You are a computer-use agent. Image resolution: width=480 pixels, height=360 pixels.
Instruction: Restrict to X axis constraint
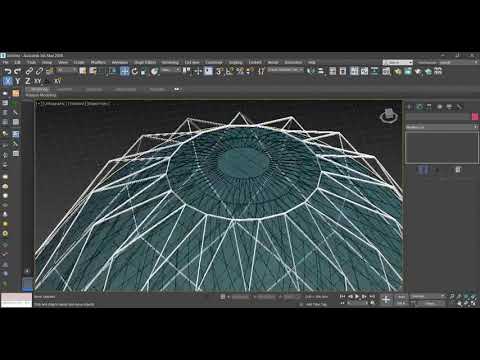(x=8, y=81)
